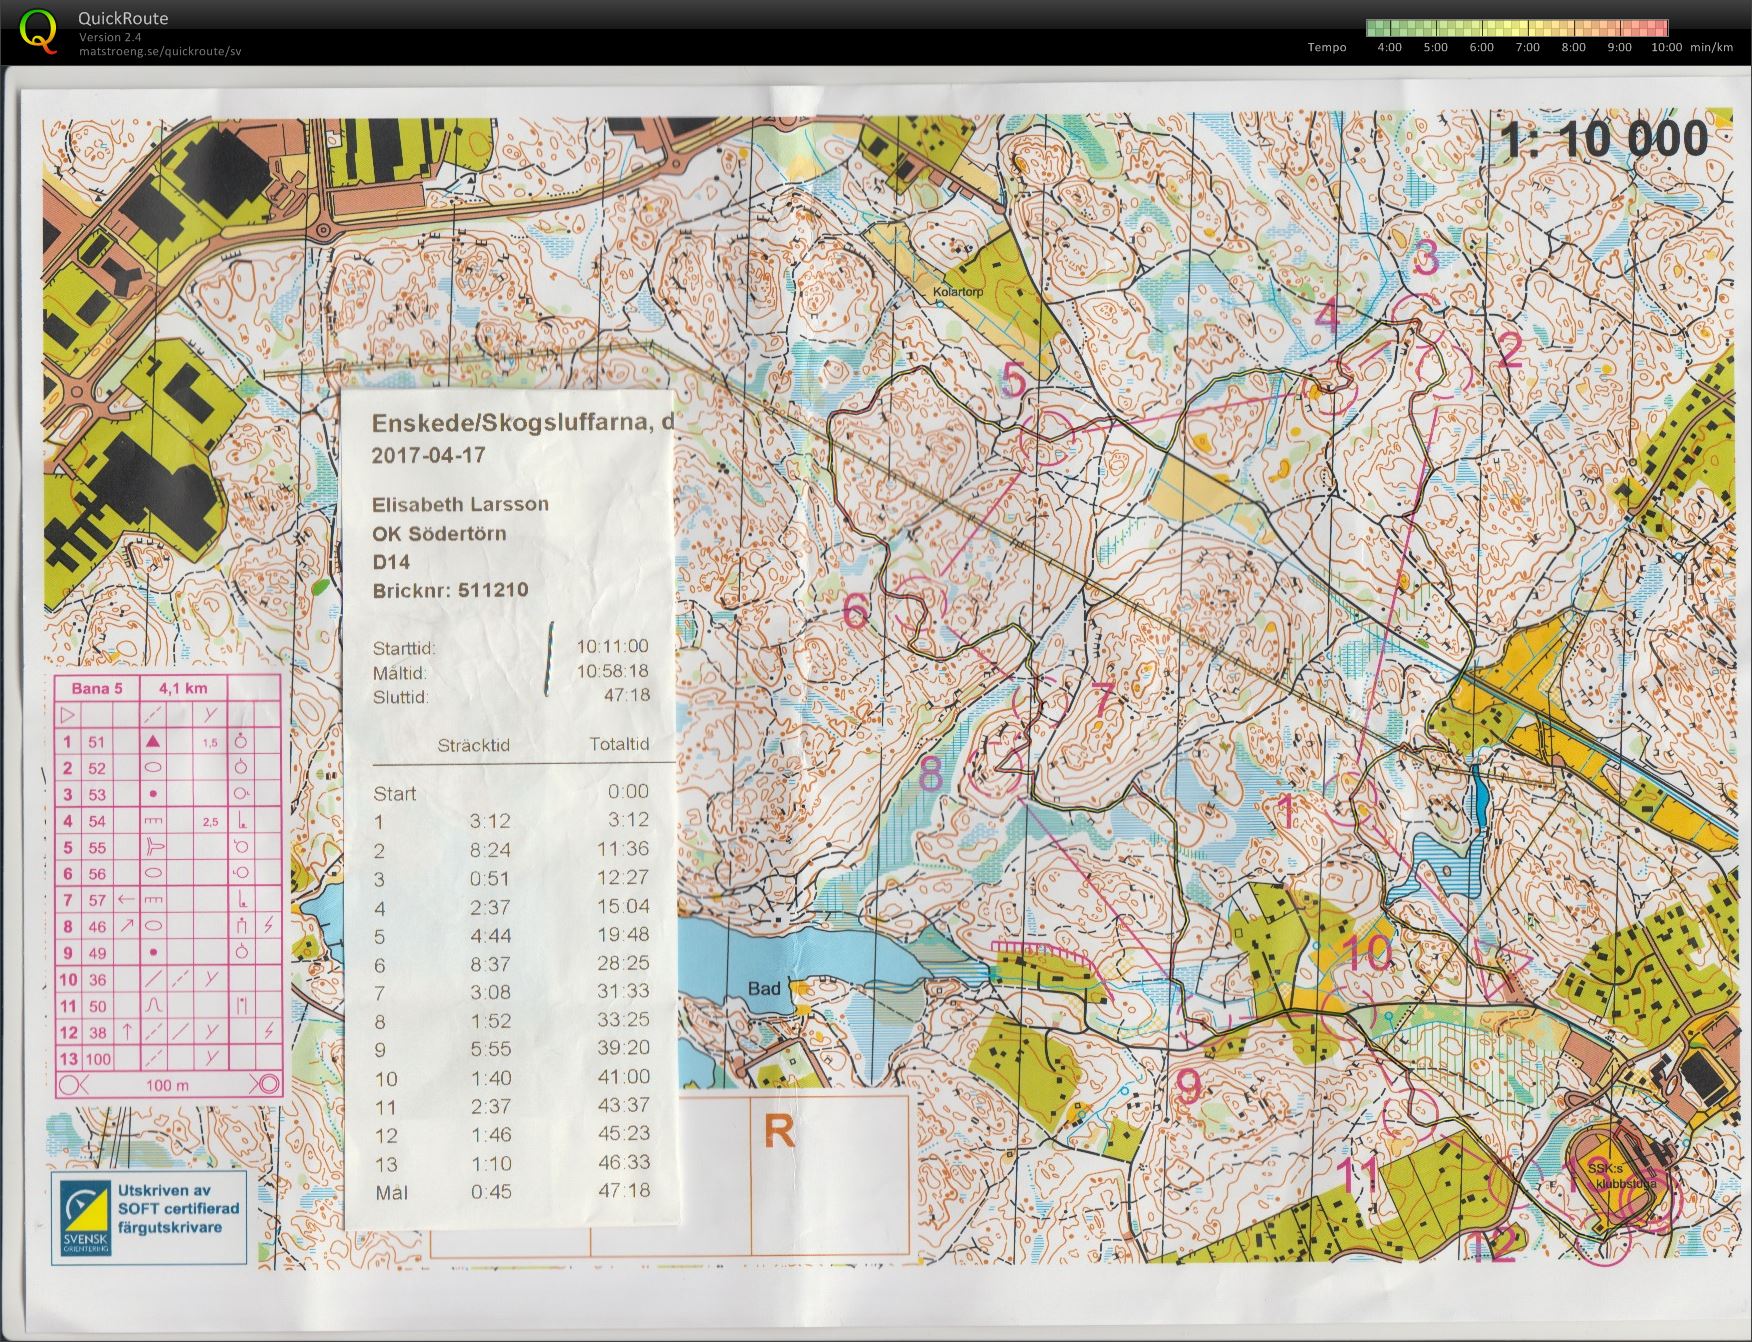The height and width of the screenshot is (1342, 1752).
Task: Click the orange R box below map
Action: pos(779,1132)
